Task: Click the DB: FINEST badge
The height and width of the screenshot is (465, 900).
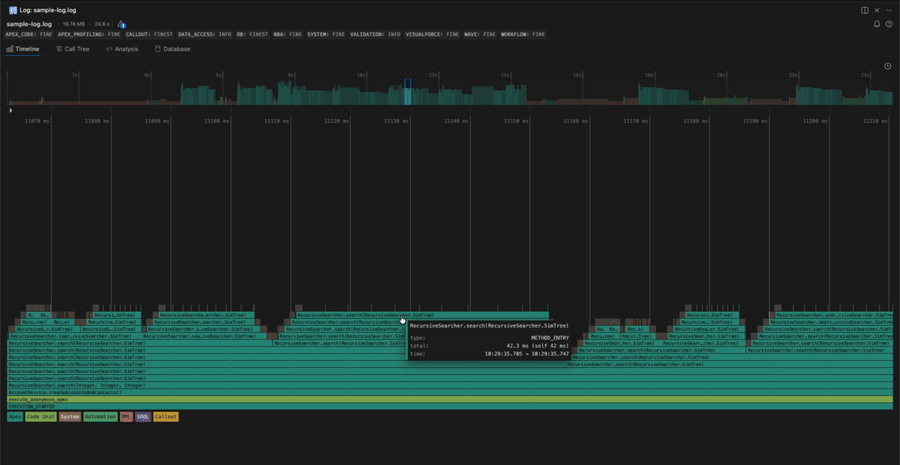Action: pyautogui.click(x=252, y=34)
